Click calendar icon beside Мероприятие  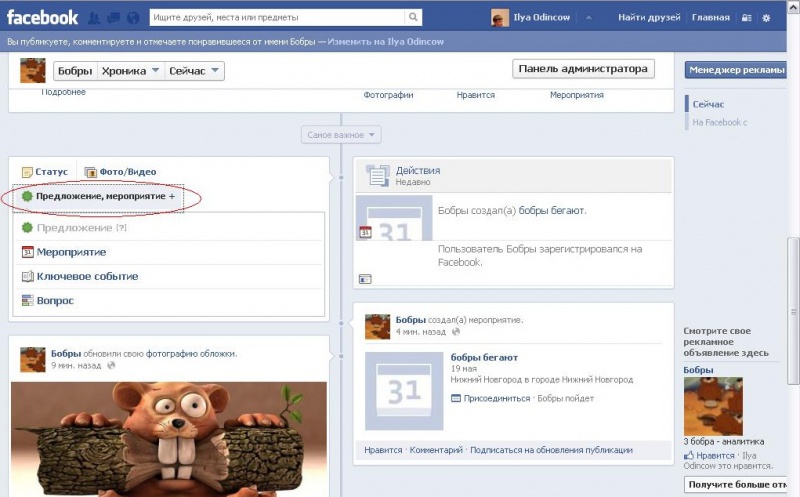coord(28,252)
